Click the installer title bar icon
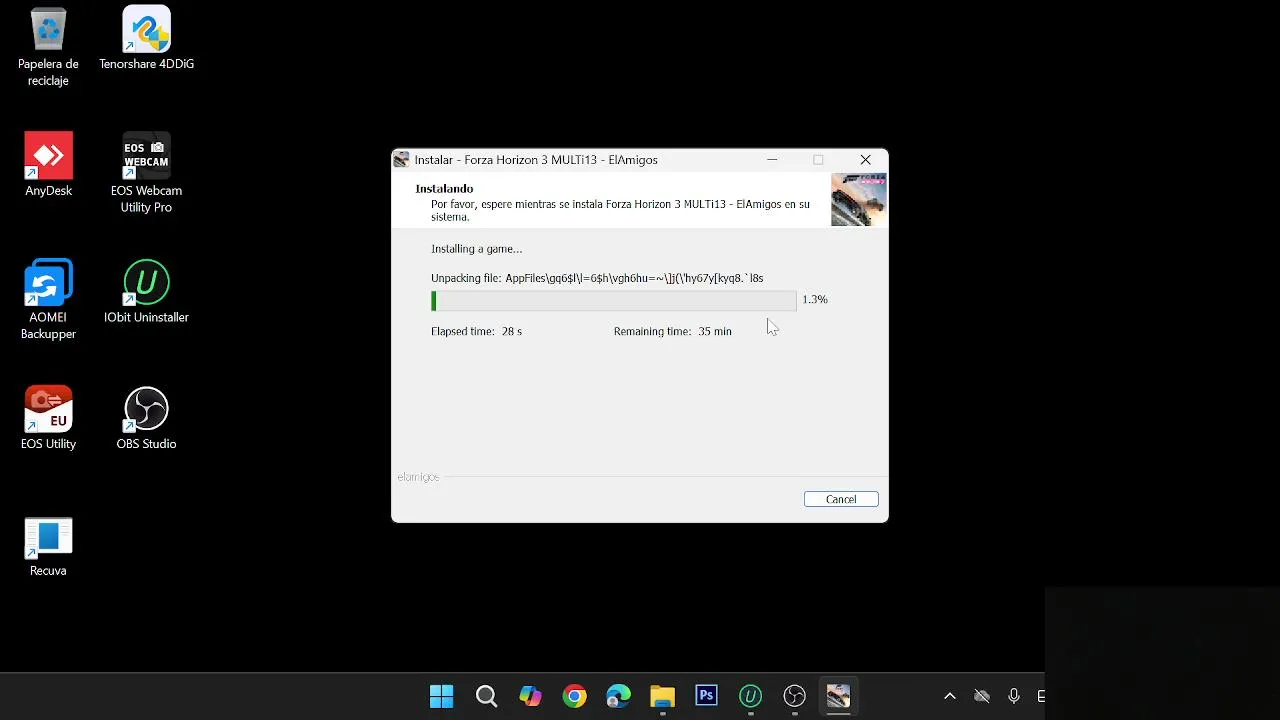This screenshot has height=720, width=1280. [402, 160]
